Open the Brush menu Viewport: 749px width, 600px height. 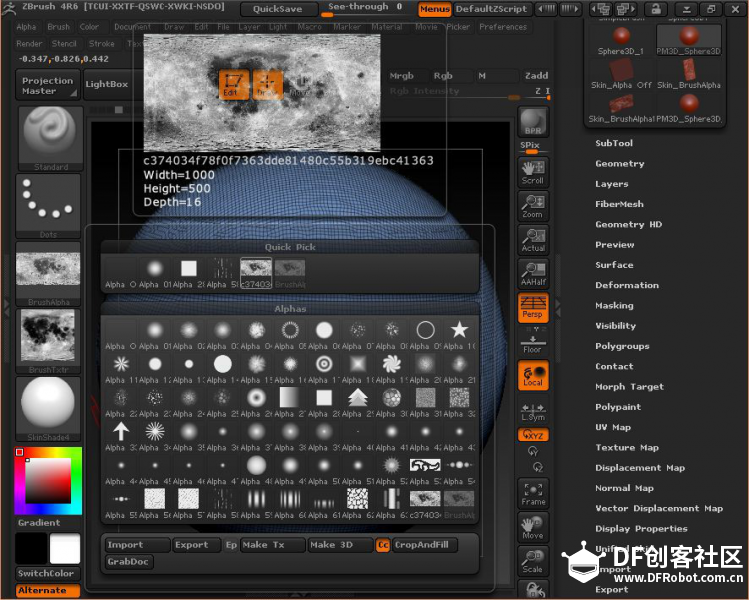pyautogui.click(x=59, y=27)
